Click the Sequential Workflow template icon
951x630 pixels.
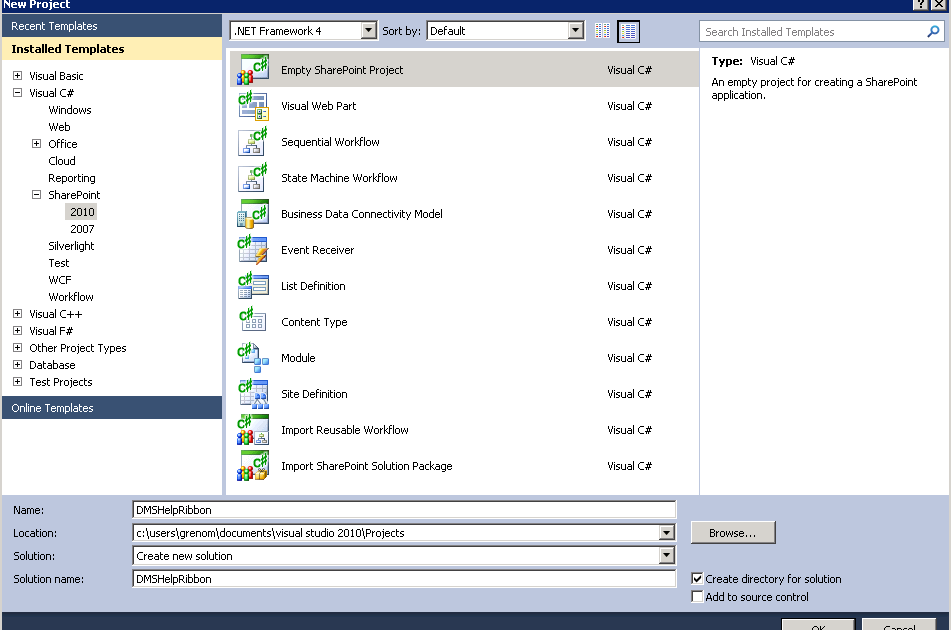tap(253, 142)
